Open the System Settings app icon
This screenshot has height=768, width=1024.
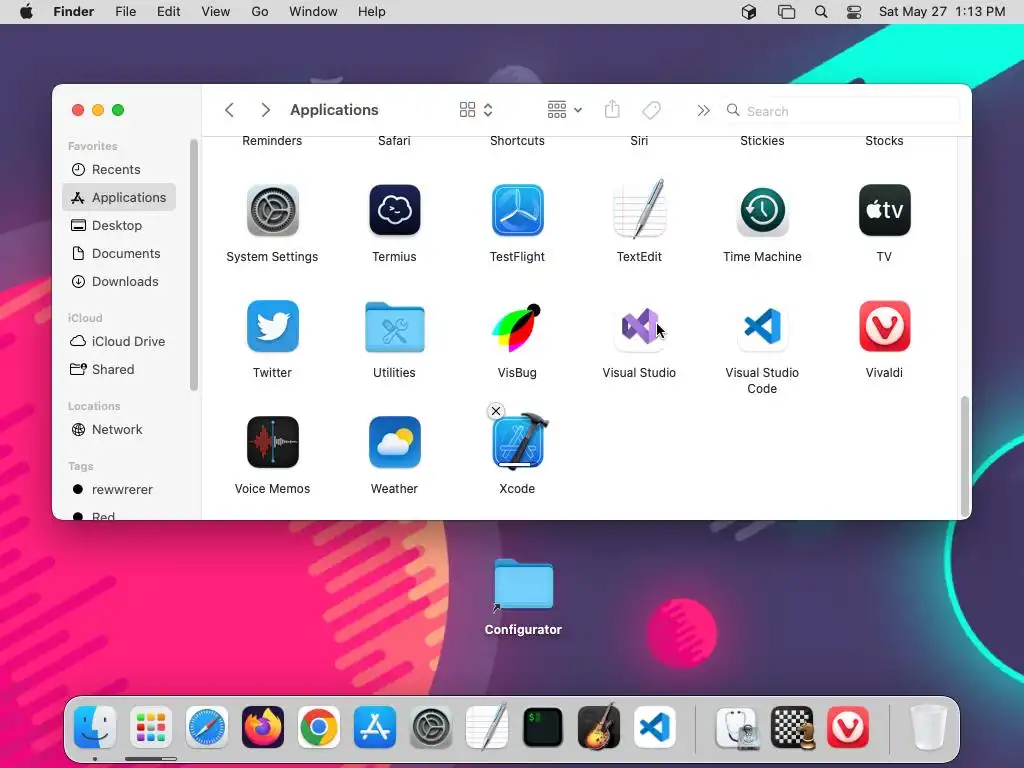click(272, 210)
